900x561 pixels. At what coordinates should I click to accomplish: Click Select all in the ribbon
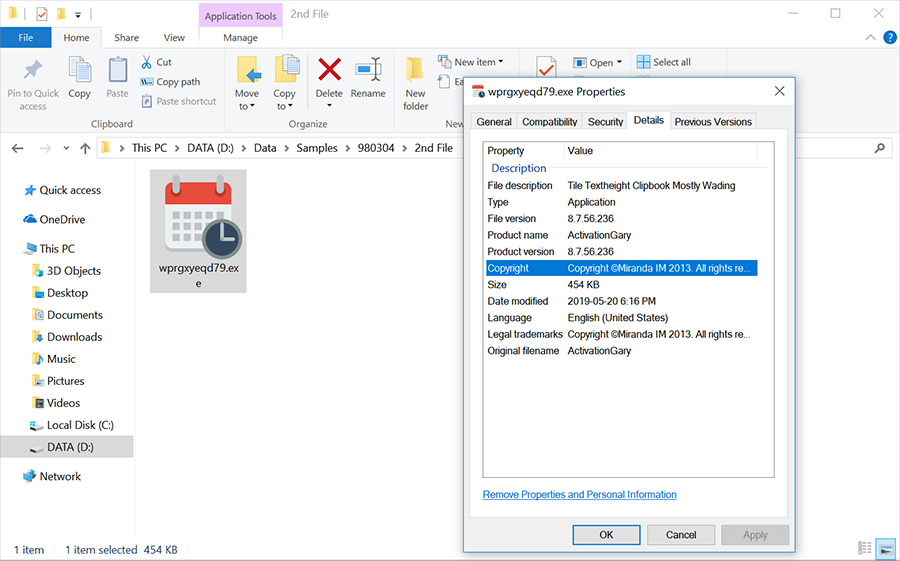click(x=664, y=62)
